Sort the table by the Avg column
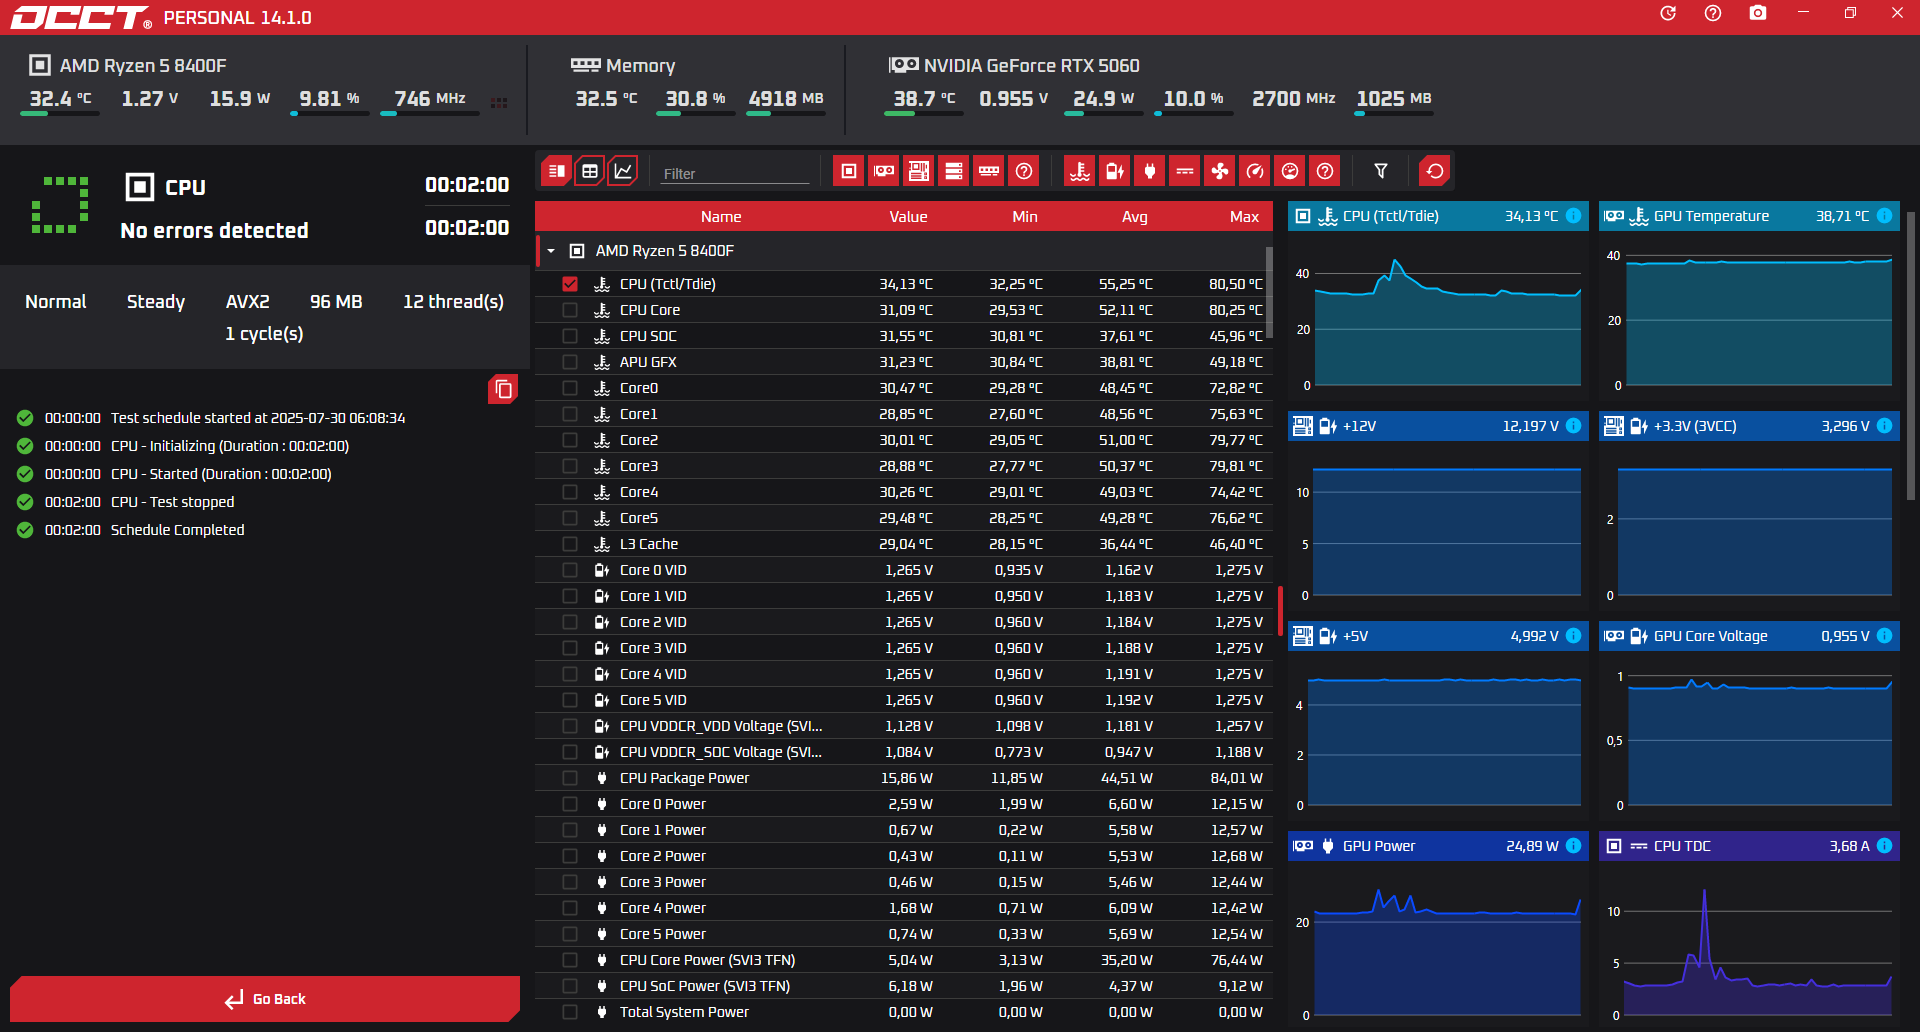 click(1135, 217)
